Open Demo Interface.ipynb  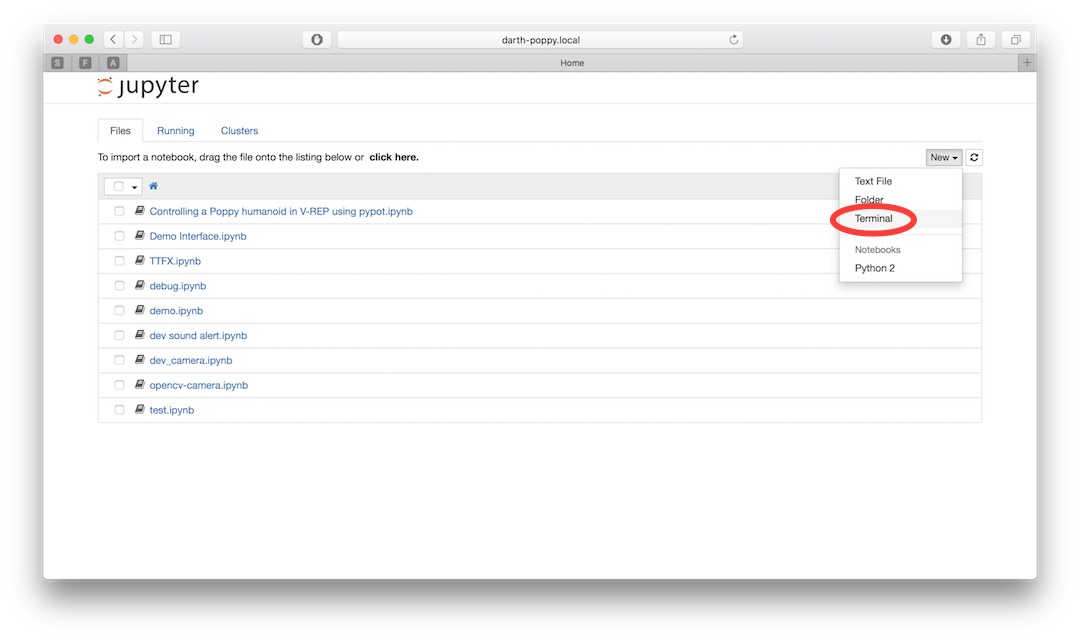pyautogui.click(x=198, y=236)
